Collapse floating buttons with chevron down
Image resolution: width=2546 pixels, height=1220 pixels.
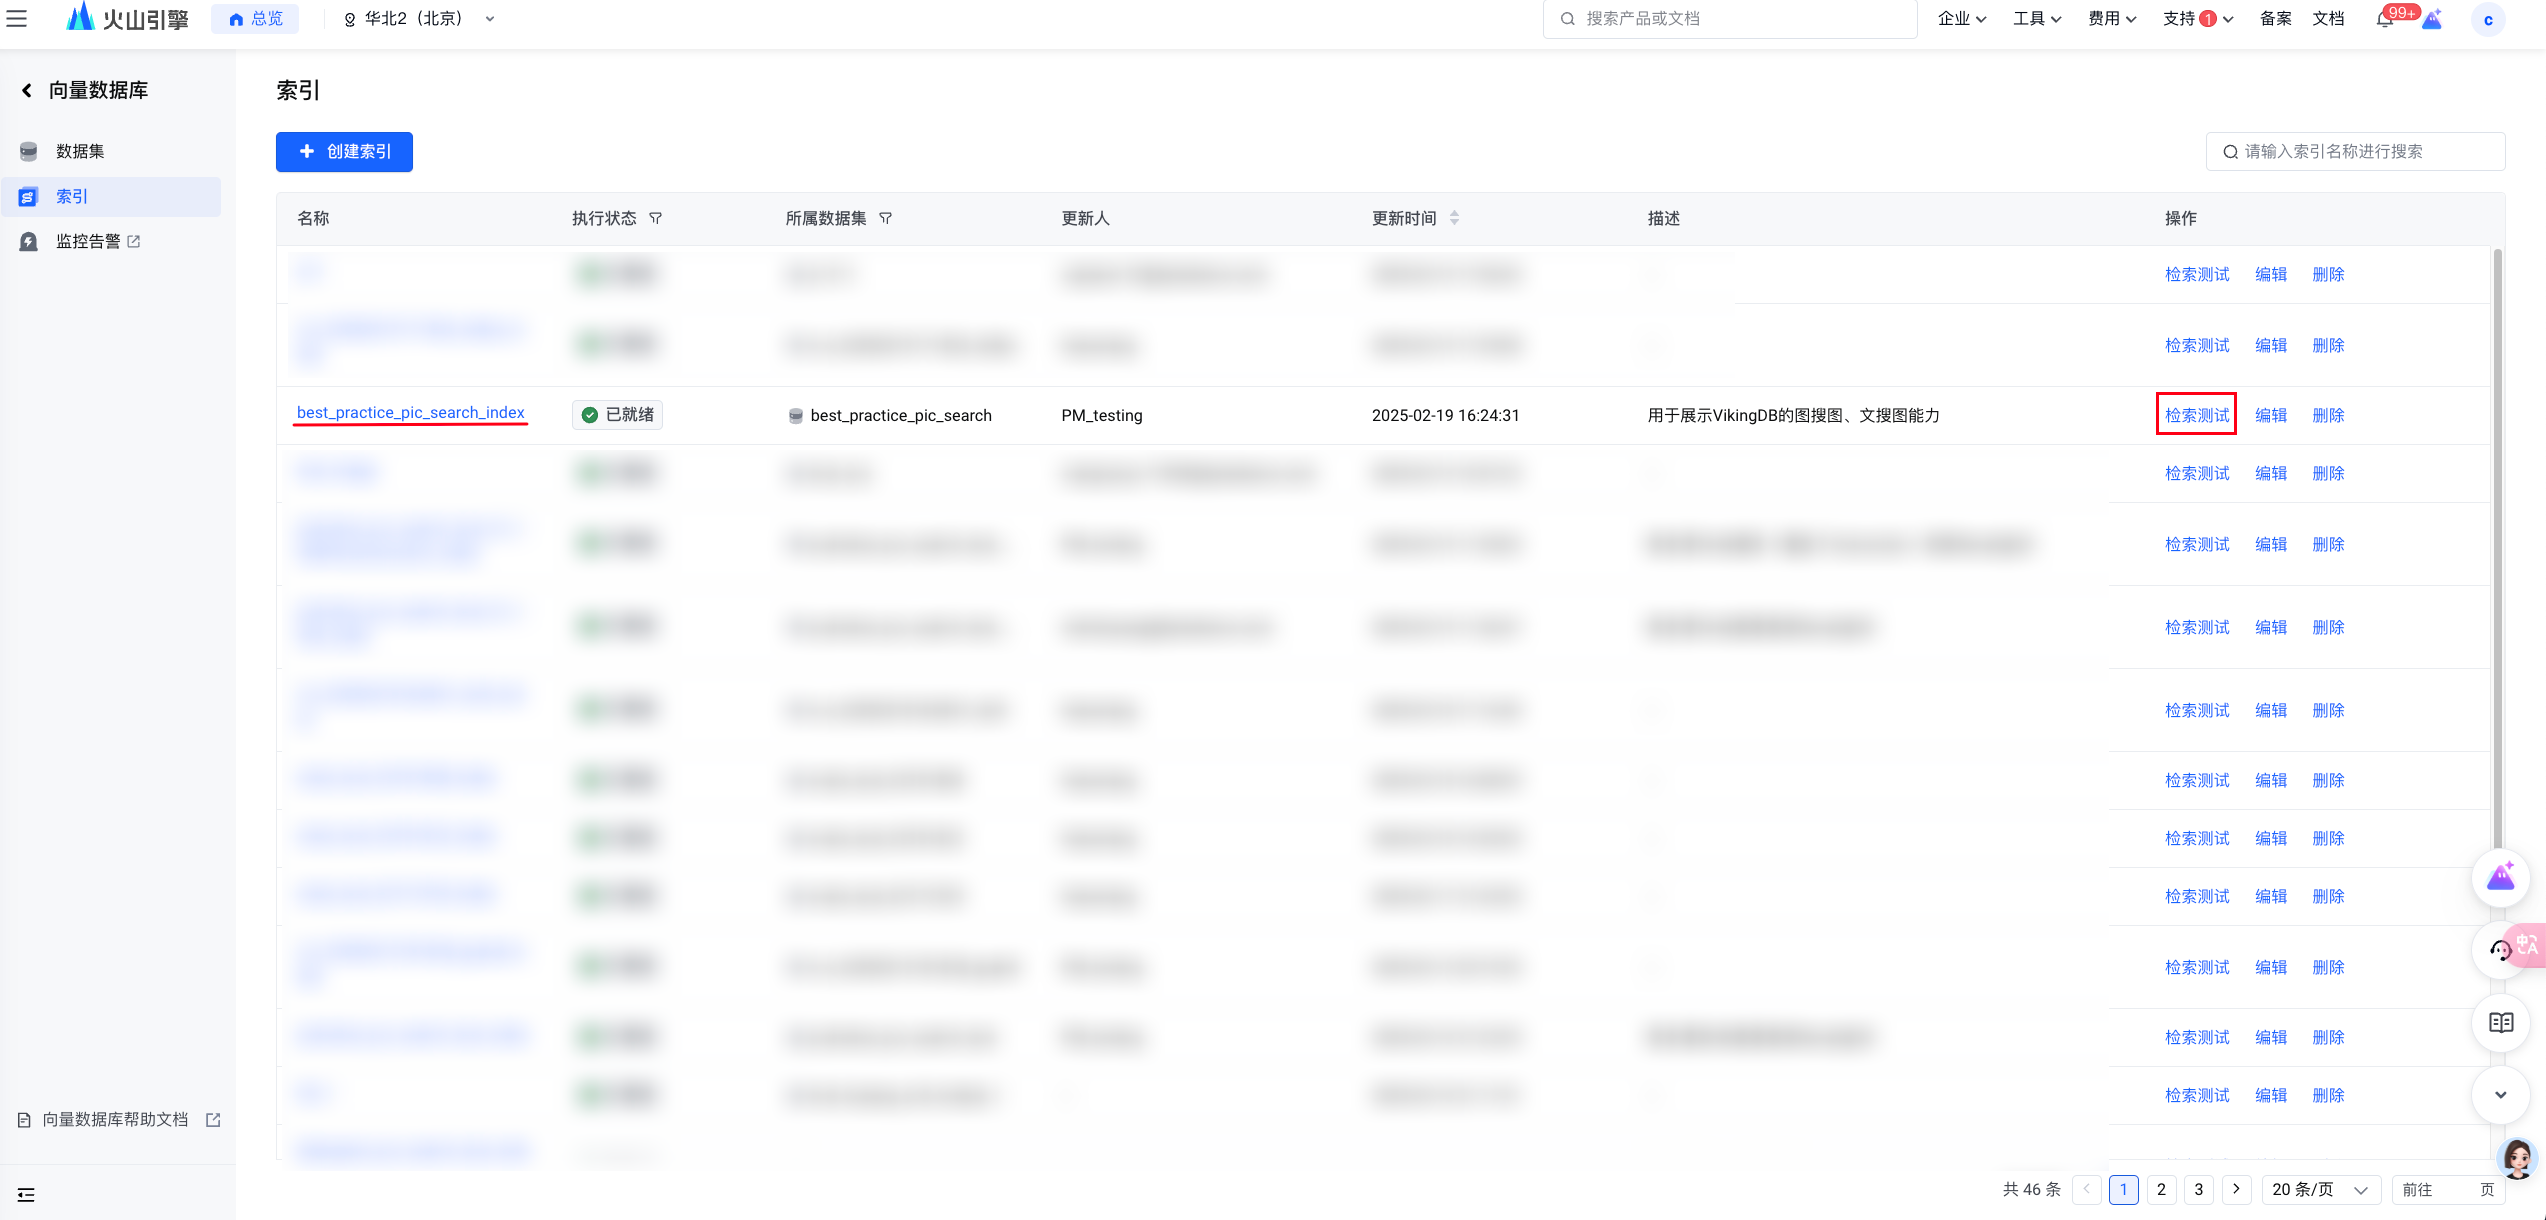tap(2500, 1094)
